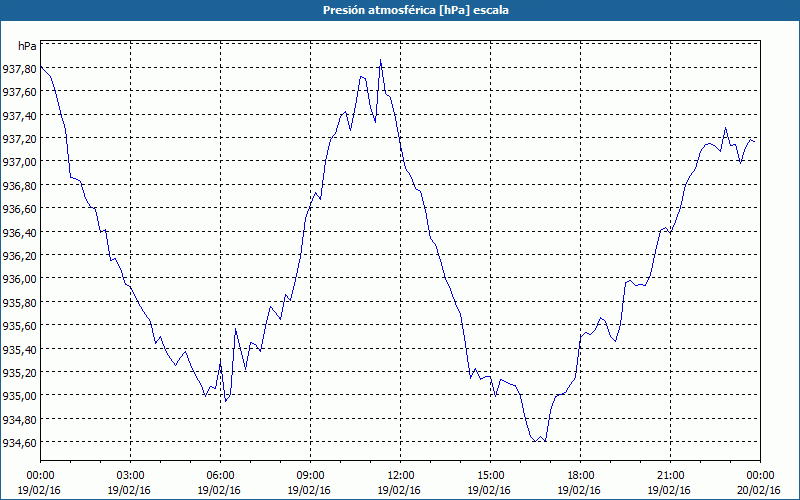
Task: Select the 936,80 axis label
Action: pyautogui.click(x=19, y=185)
